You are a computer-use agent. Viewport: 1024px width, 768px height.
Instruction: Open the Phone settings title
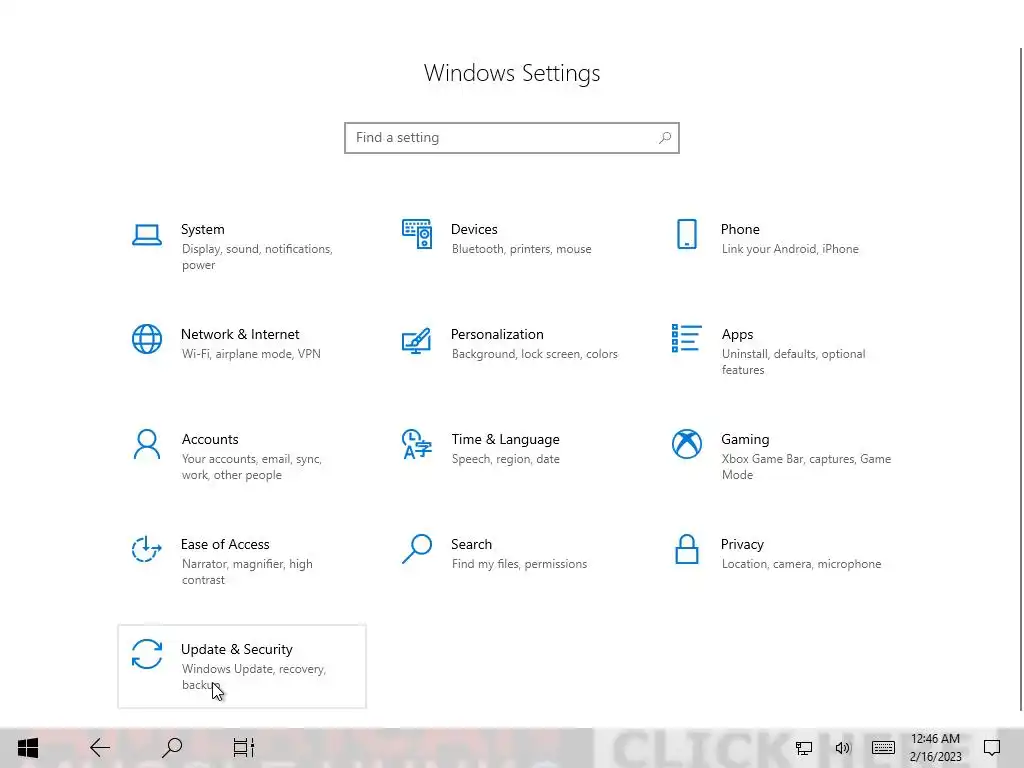(x=740, y=229)
